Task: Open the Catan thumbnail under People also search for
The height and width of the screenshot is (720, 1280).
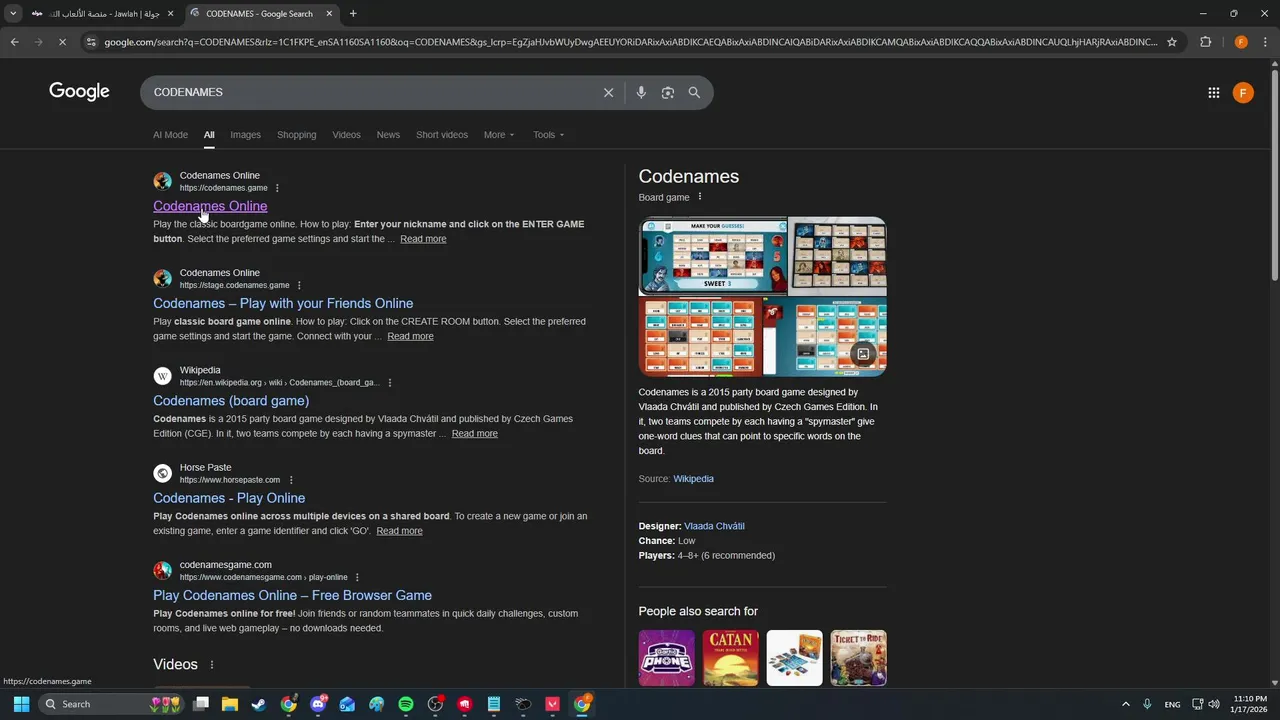Action: point(730,658)
